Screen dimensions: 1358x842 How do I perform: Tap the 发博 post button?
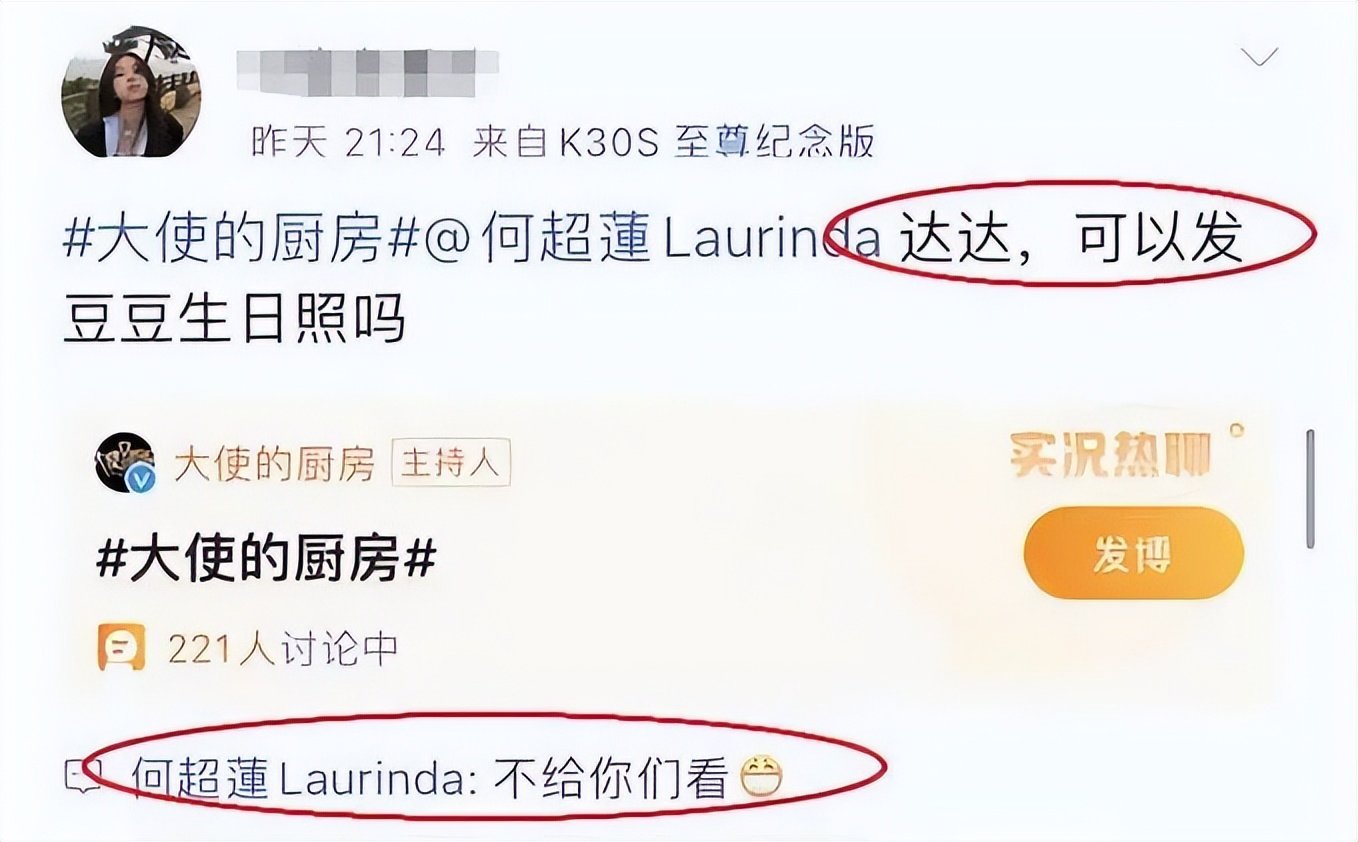tap(1133, 553)
